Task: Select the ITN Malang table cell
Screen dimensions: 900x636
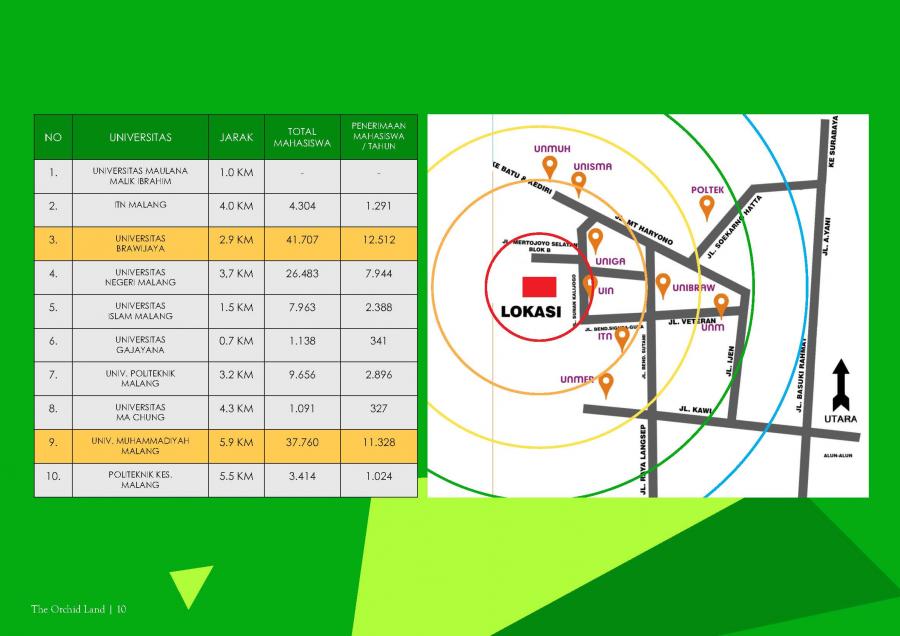Action: (140, 205)
